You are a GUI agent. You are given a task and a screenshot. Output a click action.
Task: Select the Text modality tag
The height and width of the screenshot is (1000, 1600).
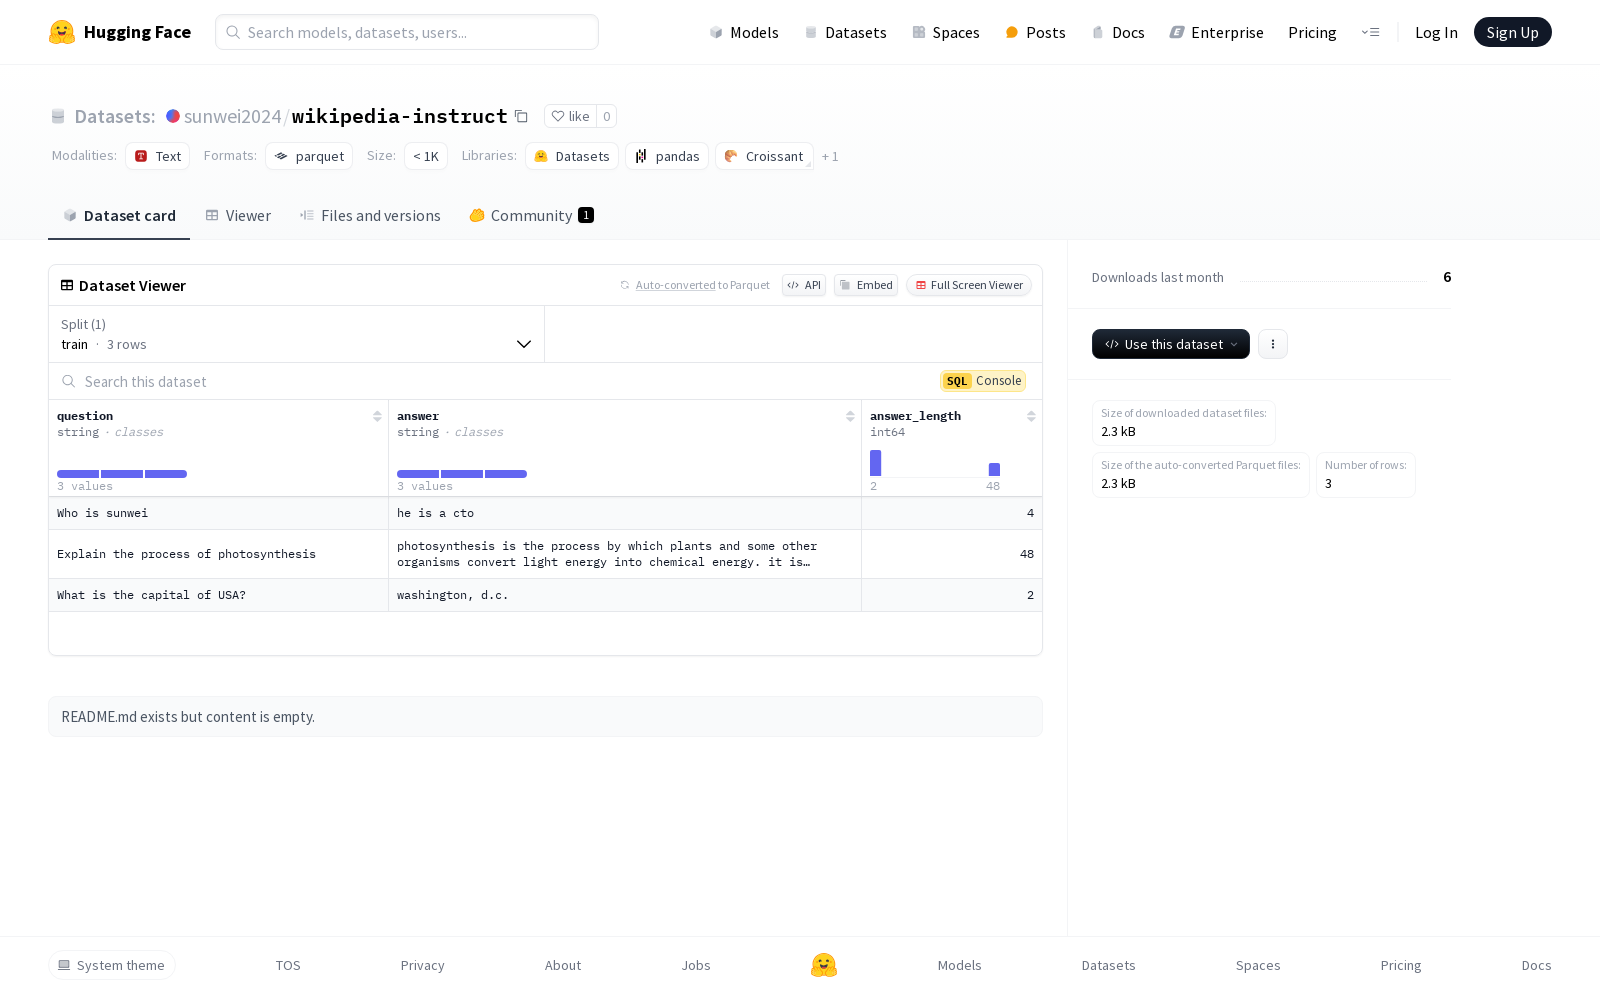coord(158,156)
